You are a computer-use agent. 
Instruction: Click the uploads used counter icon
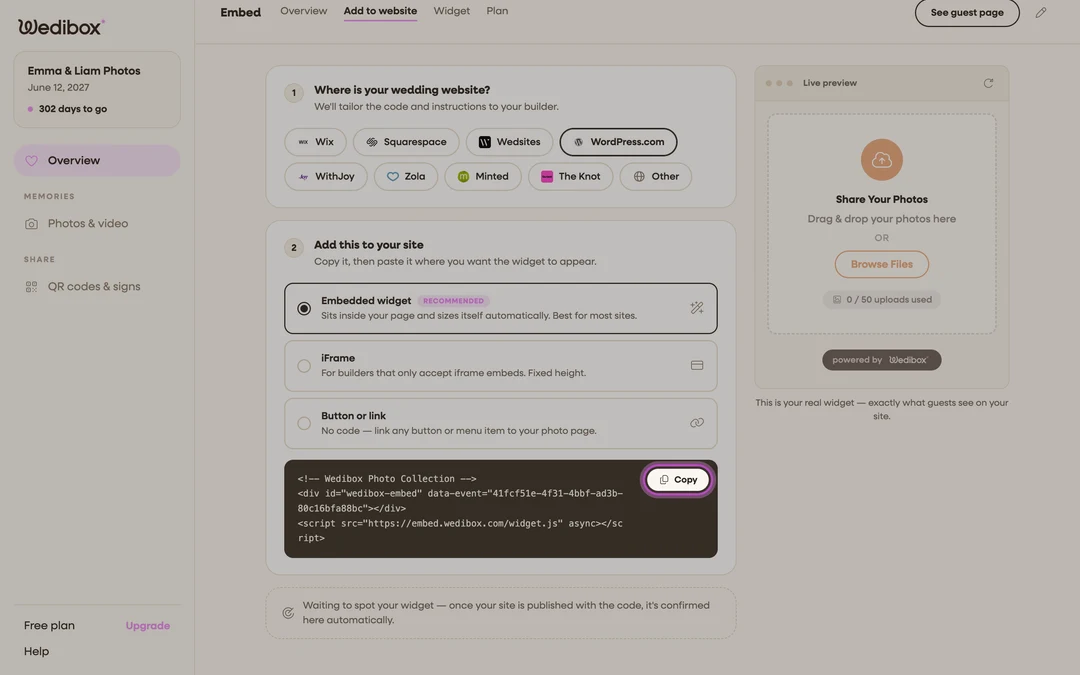837,300
